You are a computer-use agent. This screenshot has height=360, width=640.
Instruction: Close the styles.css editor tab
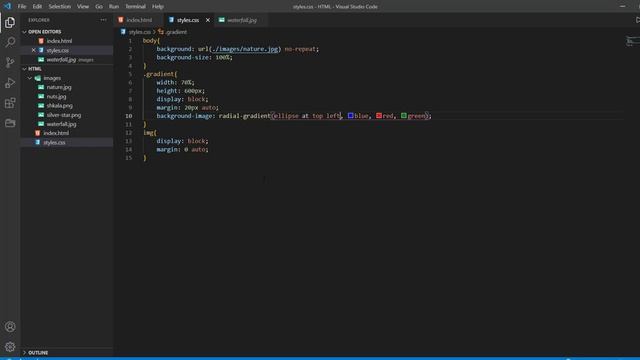point(208,20)
